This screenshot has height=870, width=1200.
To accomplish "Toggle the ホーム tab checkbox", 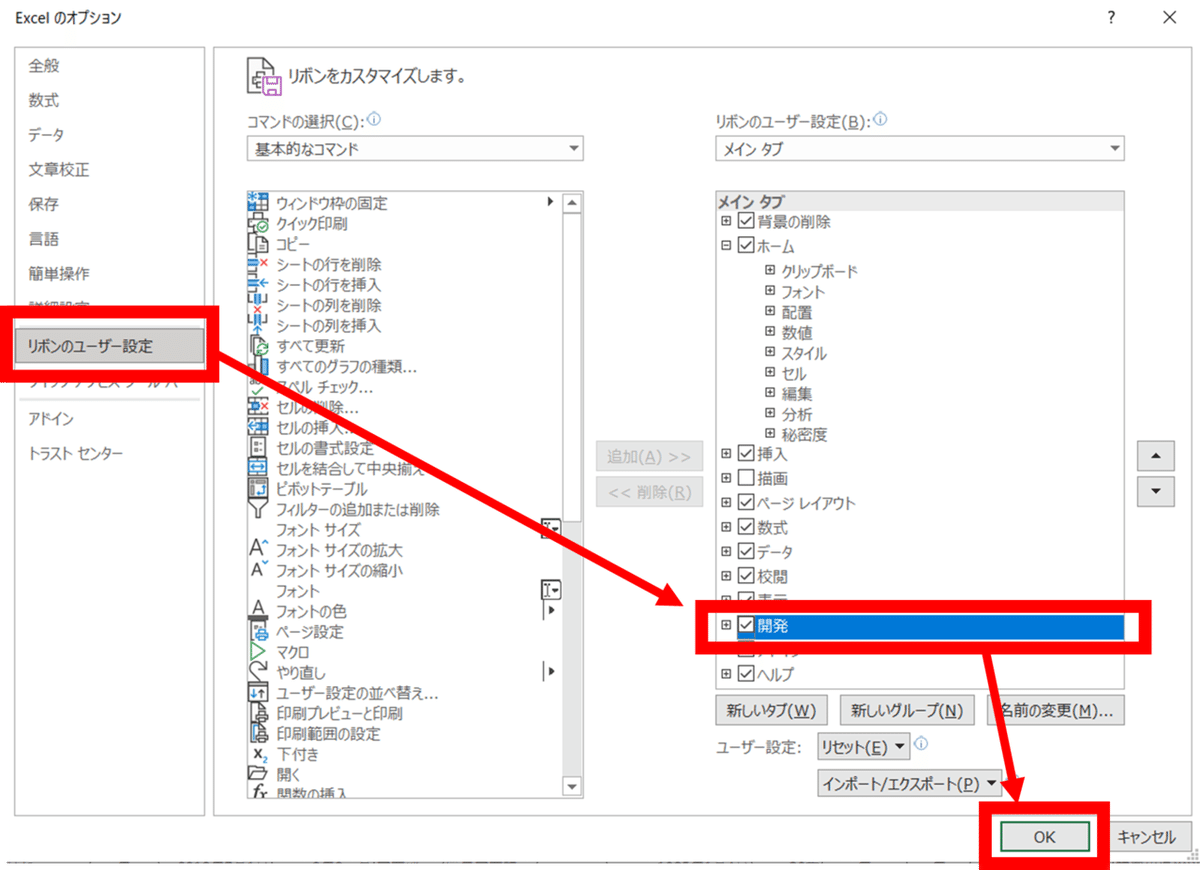I will pyautogui.click(x=746, y=245).
